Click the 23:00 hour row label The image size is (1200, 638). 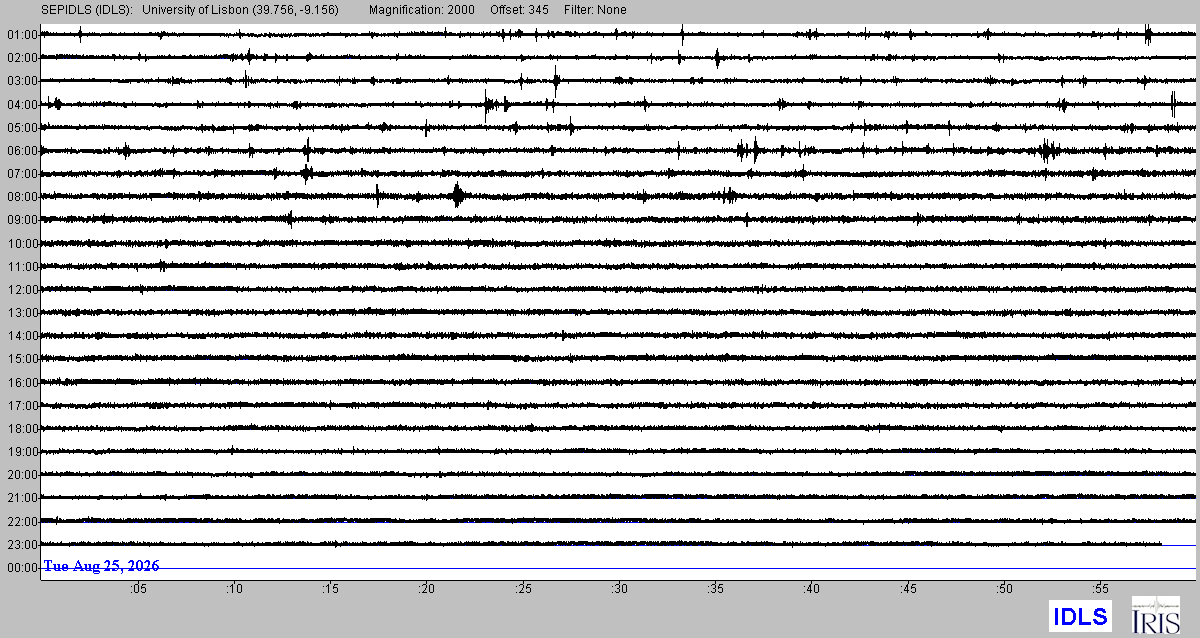pos(22,545)
